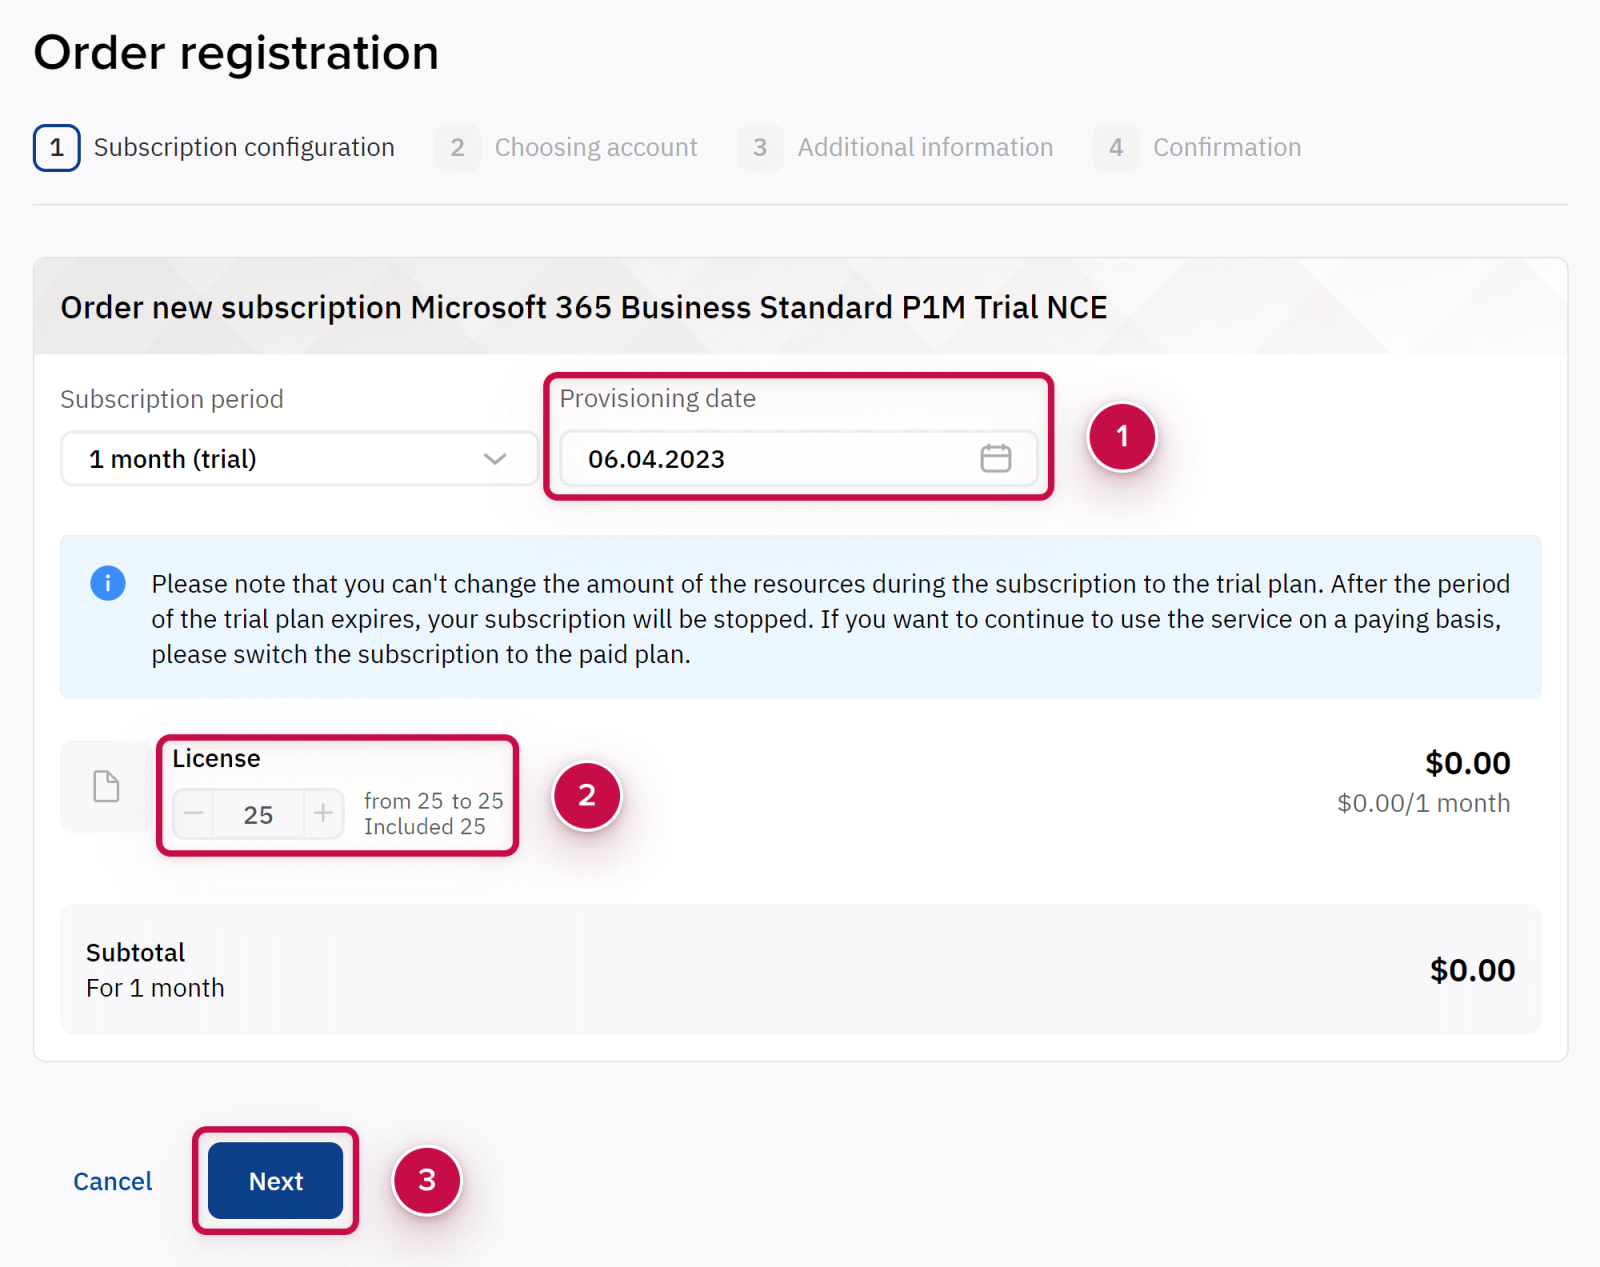This screenshot has width=1600, height=1267.
Task: Click the step 4 number badge
Action: tap(1116, 148)
